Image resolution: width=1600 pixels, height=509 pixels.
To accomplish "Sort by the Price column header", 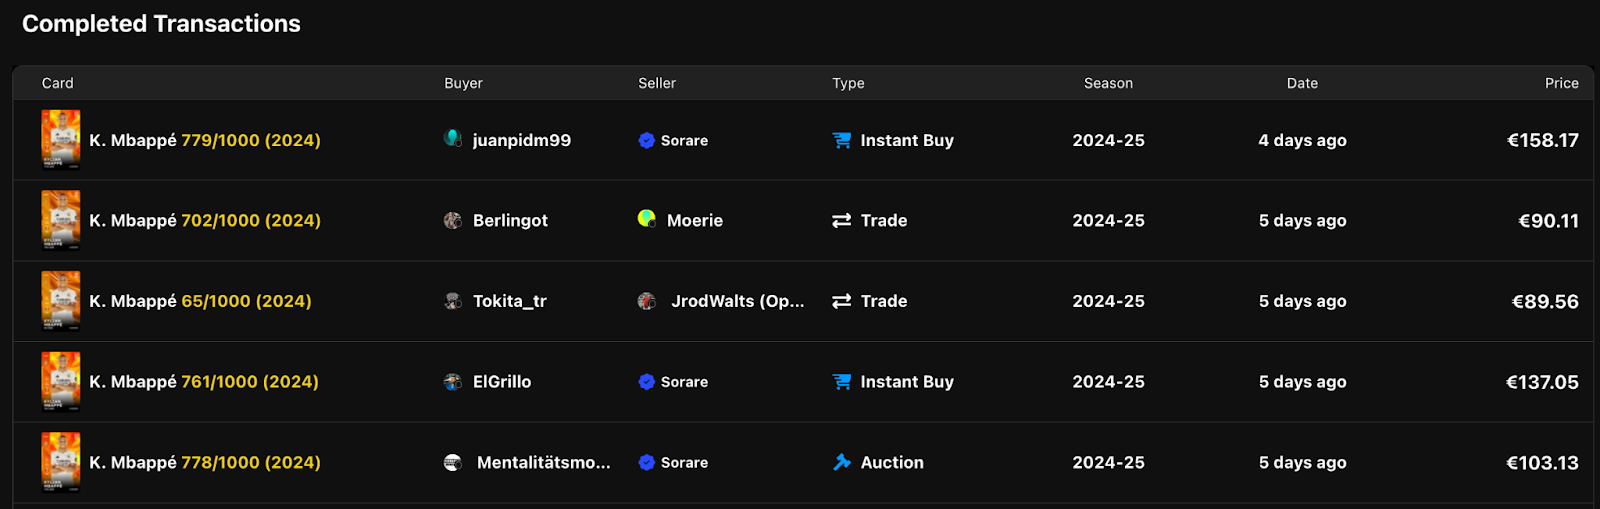I will [x=1561, y=83].
